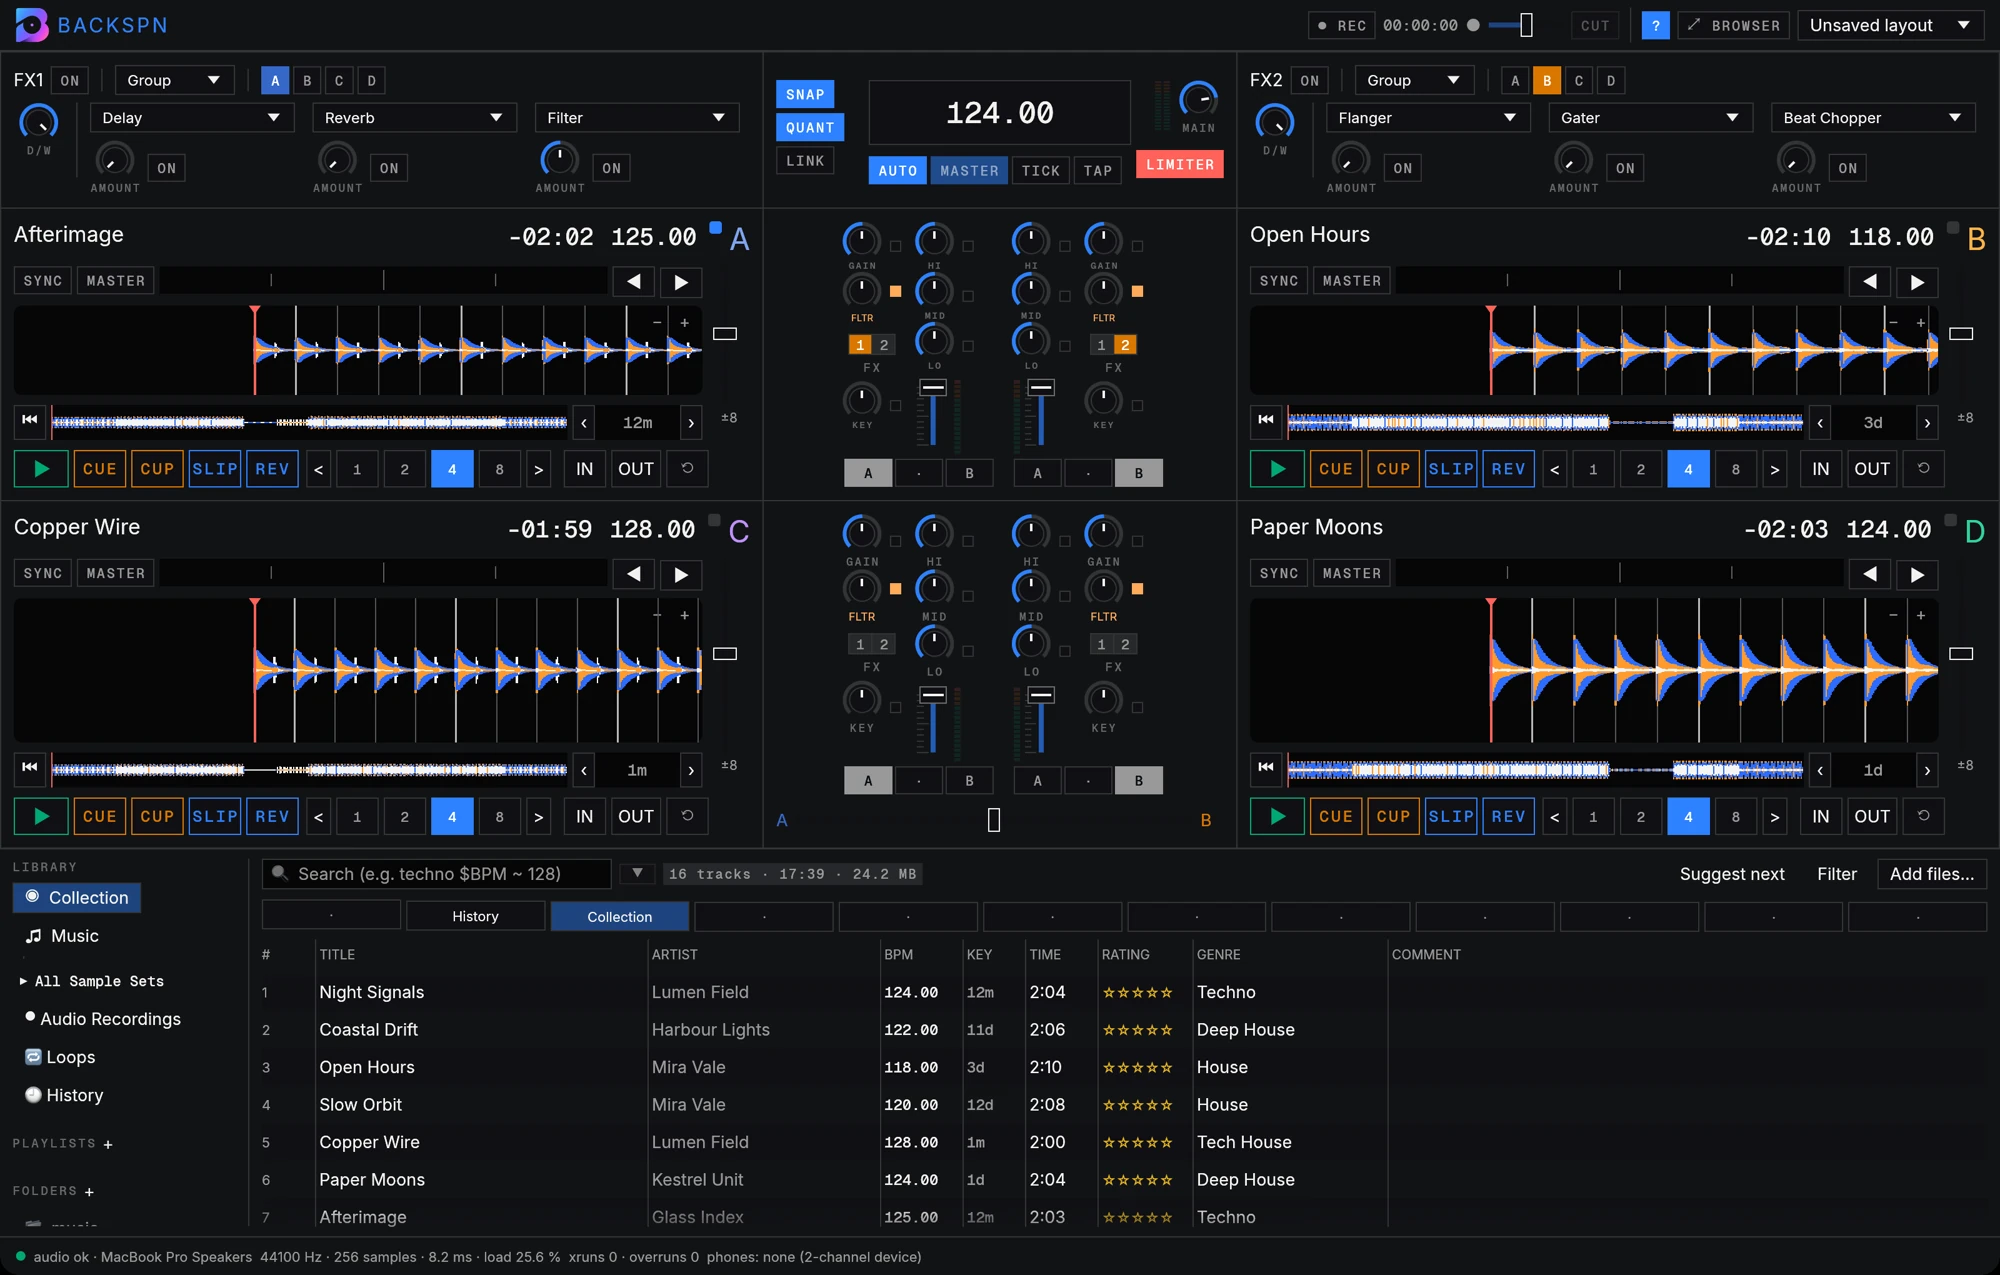Open the FX1 Delay effect dropdown
Image resolution: width=2000 pixels, height=1275 pixels.
(x=192, y=118)
